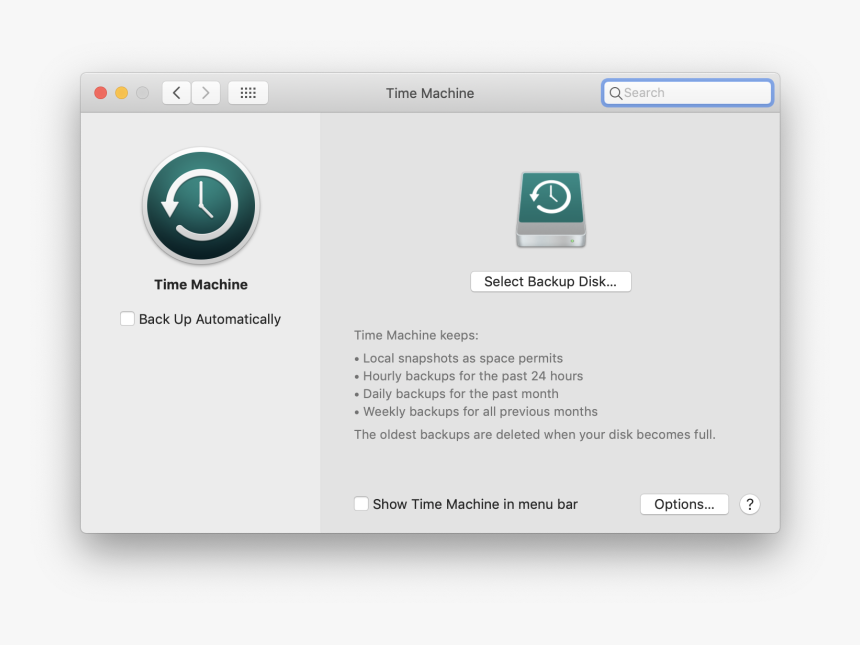This screenshot has width=860, height=645.
Task: Show all preferences with grid icon
Action: (248, 93)
